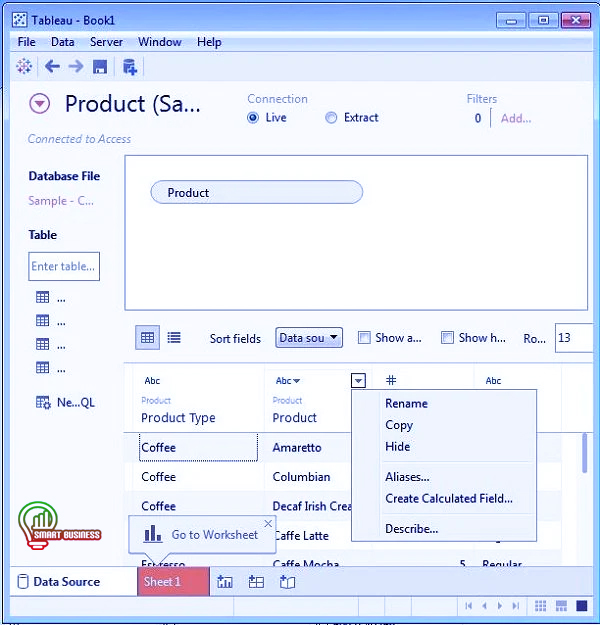This screenshot has width=600, height=625.
Task: Switch to the data grid preview view
Action: (147, 338)
